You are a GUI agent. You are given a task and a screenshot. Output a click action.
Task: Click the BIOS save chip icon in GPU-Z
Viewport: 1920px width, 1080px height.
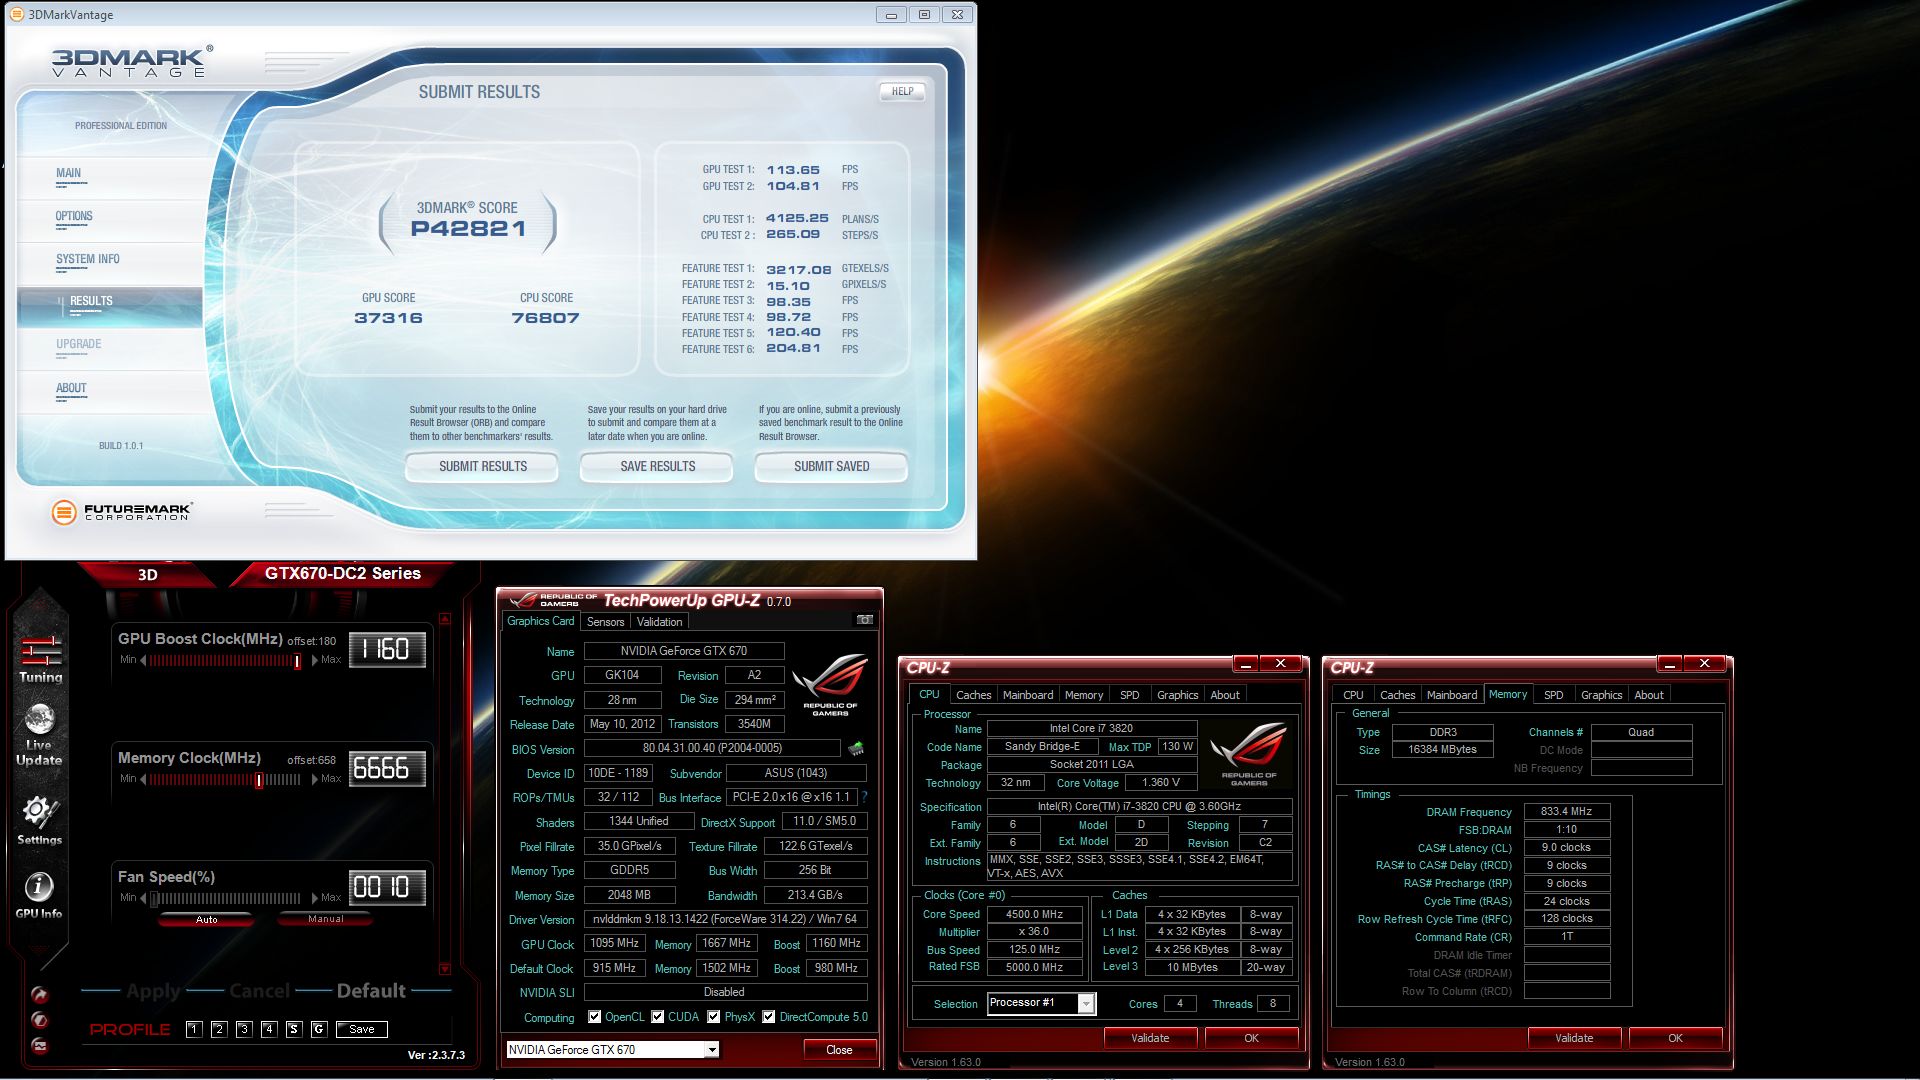coord(856,748)
